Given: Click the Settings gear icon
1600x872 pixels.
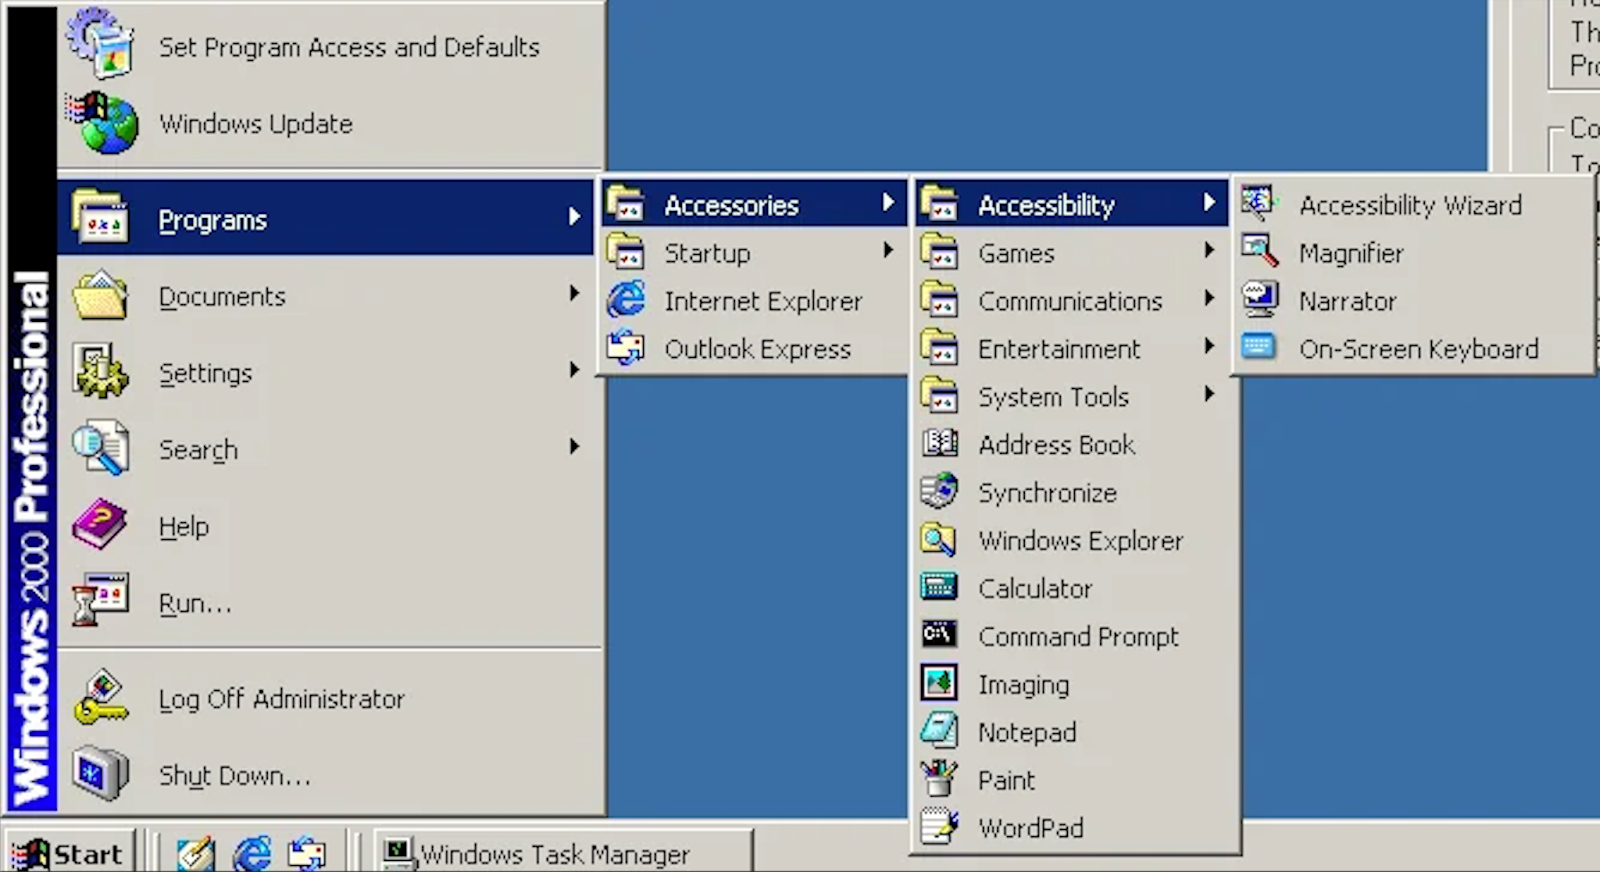Looking at the screenshot, I should point(100,371).
